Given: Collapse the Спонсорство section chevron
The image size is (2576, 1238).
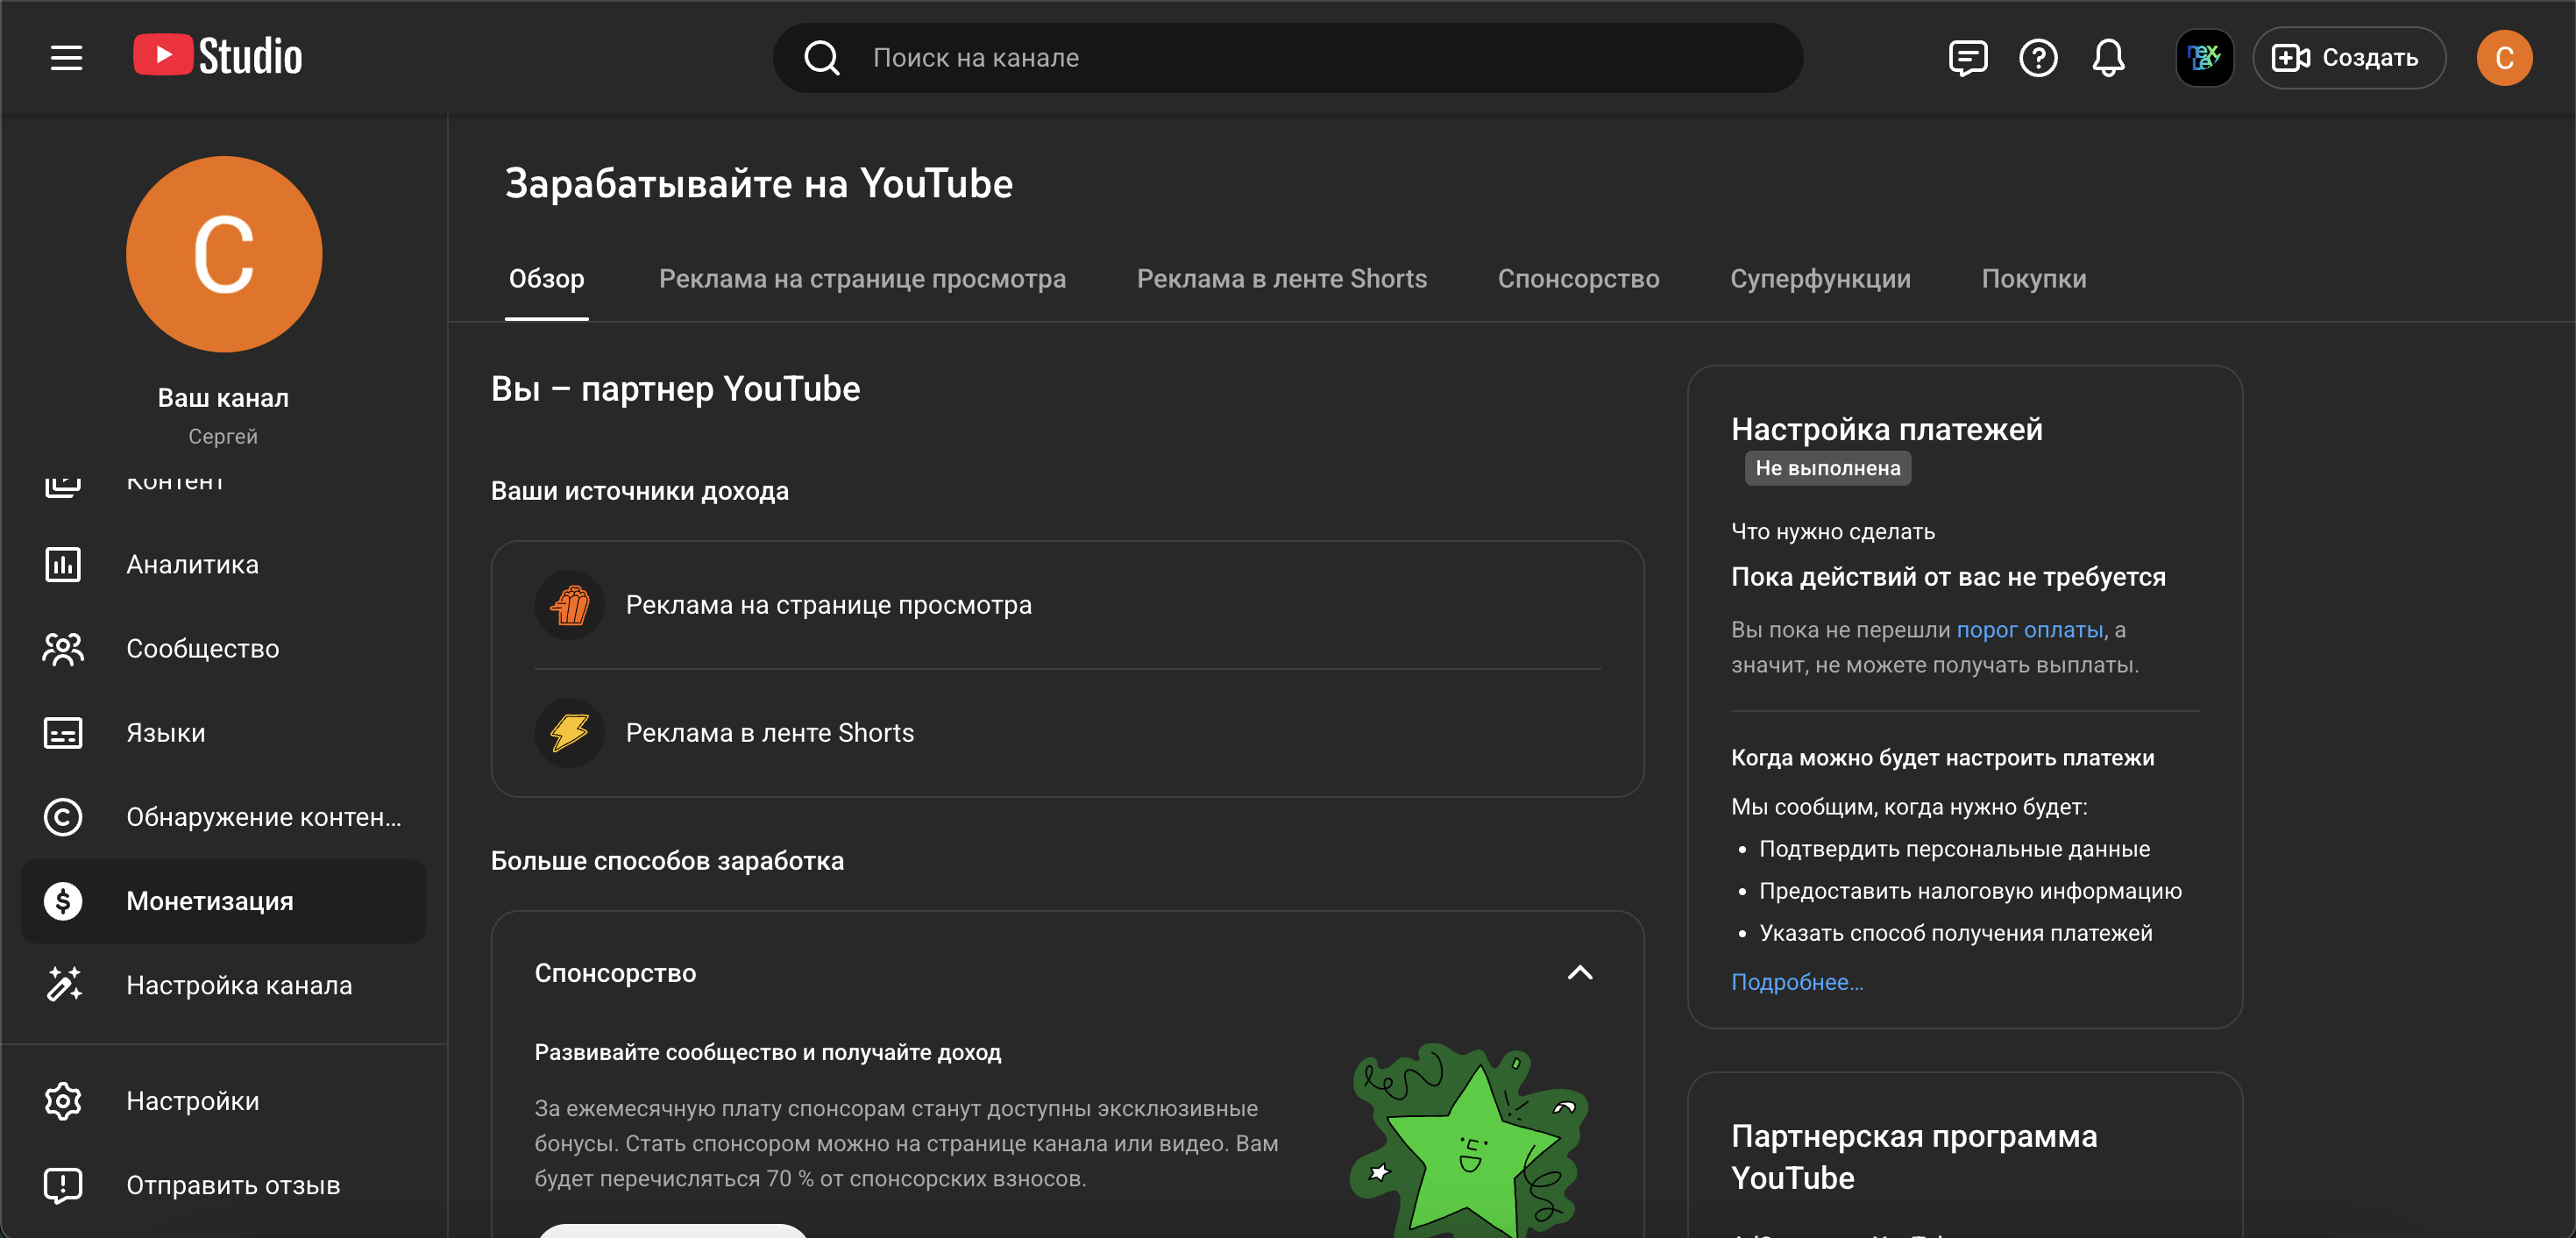Looking at the screenshot, I should 1579,973.
